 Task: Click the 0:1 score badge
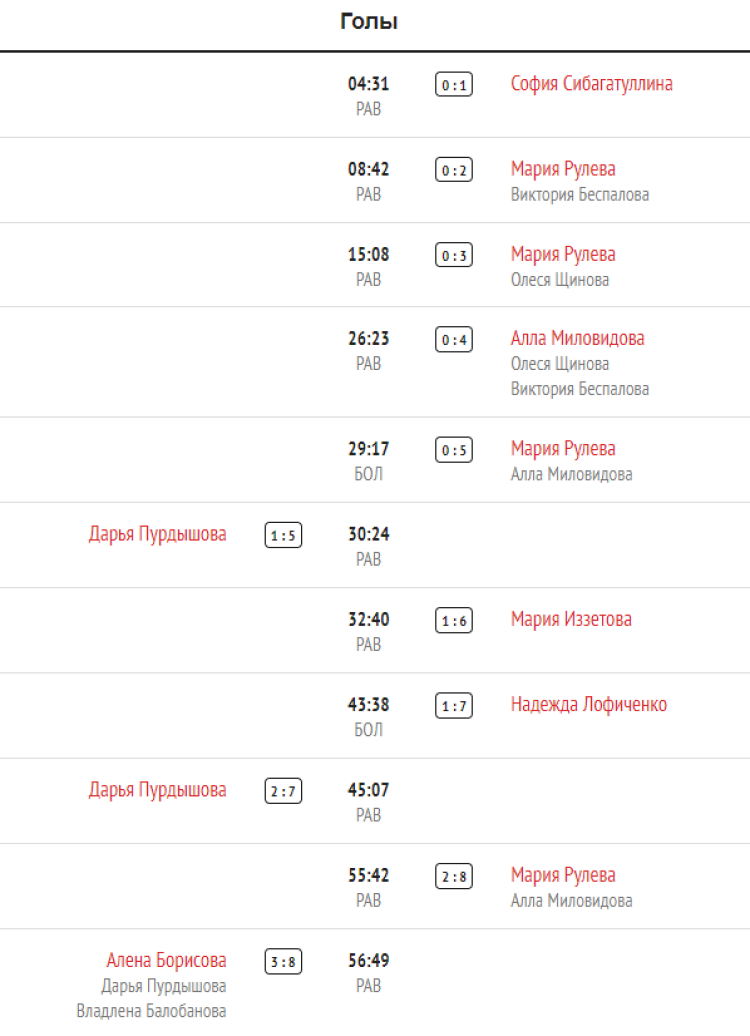coord(454,85)
